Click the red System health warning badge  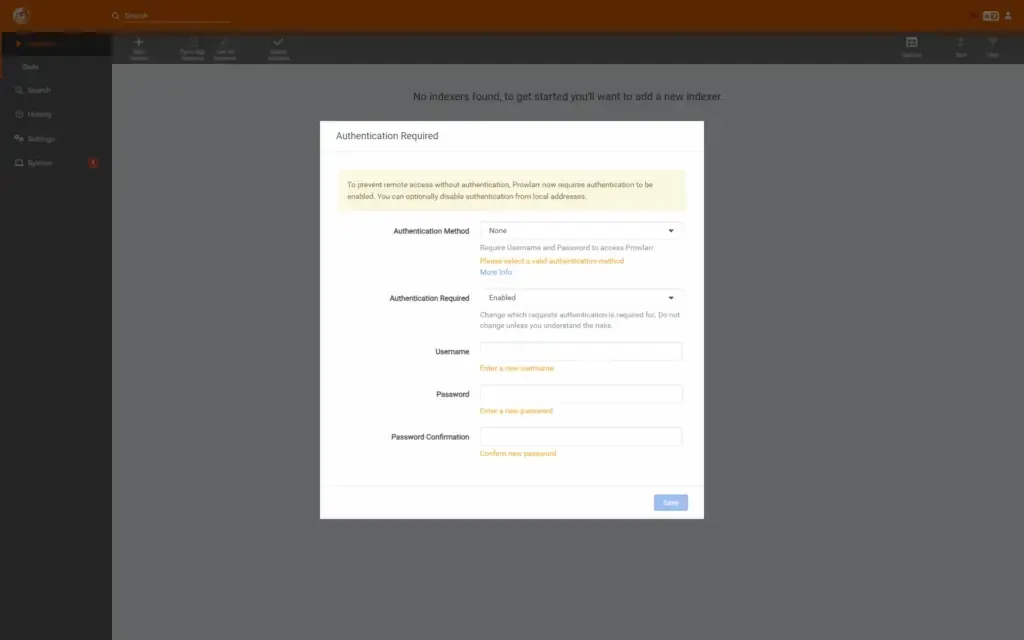[x=93, y=163]
